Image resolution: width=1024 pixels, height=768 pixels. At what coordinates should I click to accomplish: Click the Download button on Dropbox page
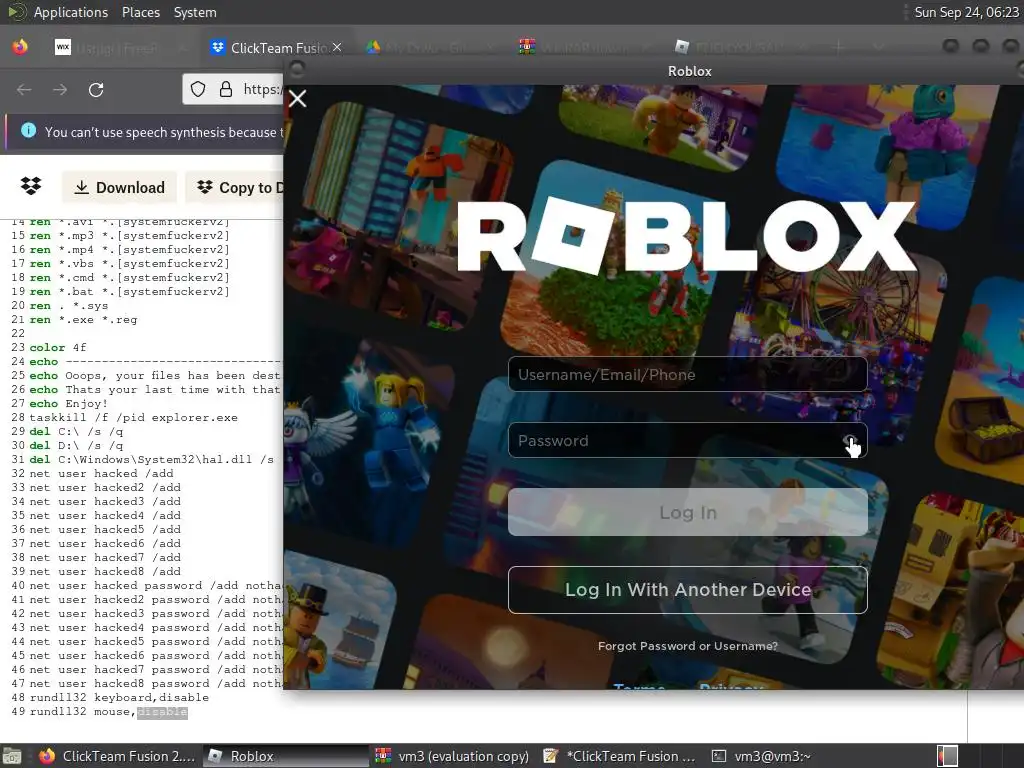point(120,187)
